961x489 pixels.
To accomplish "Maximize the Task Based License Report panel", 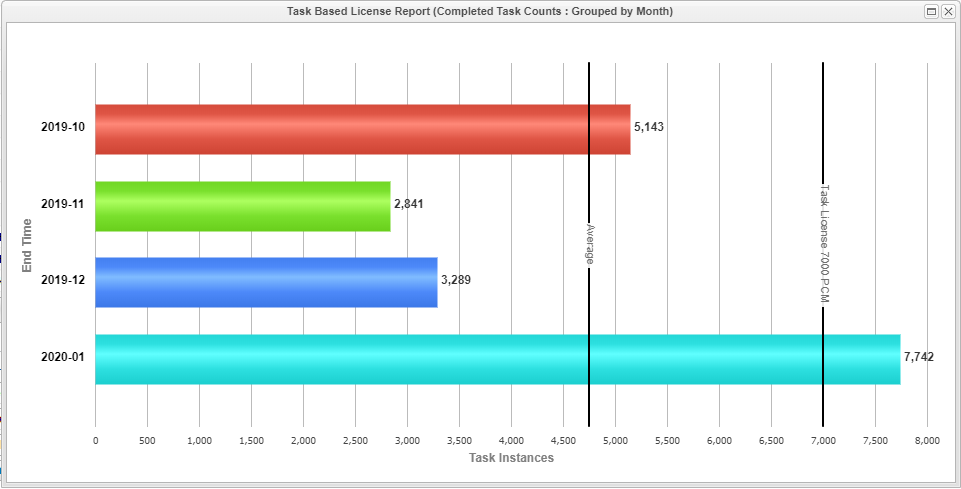I will coord(932,12).
